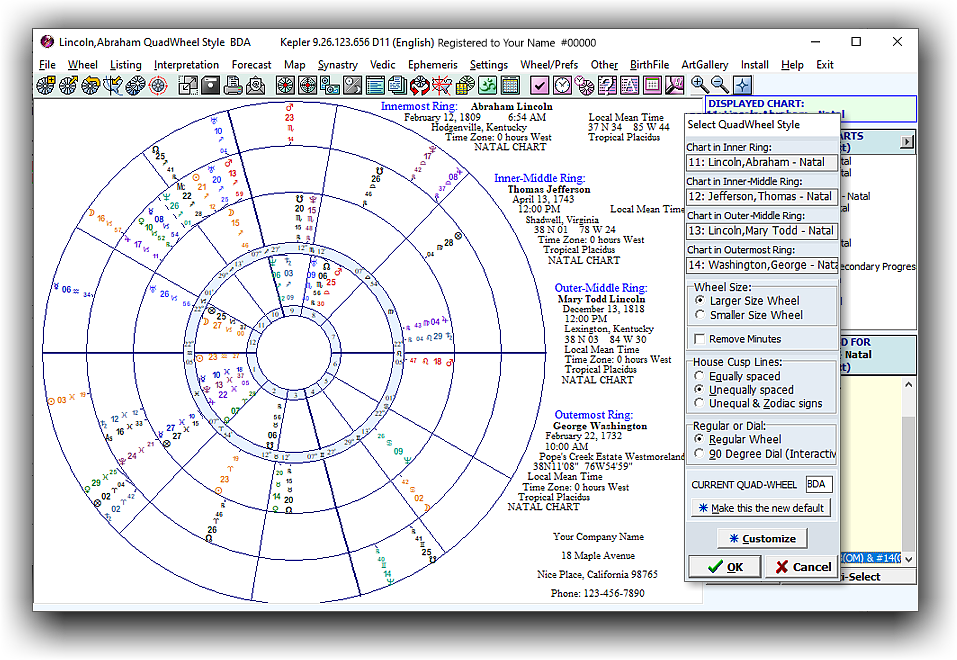Select Smaller Size Wheel option
The height and width of the screenshot is (660, 957).
point(699,315)
